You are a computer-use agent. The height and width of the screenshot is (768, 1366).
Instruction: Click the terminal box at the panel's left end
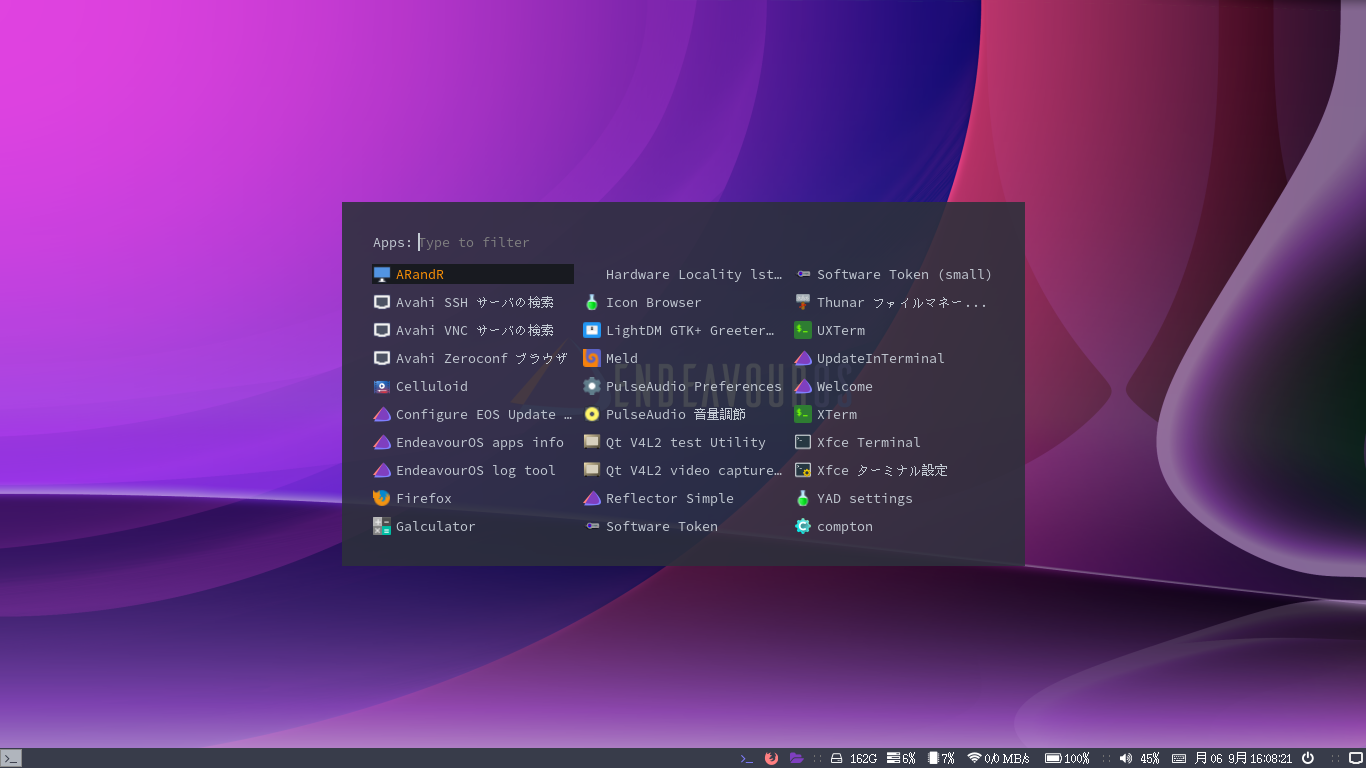tap(11, 758)
